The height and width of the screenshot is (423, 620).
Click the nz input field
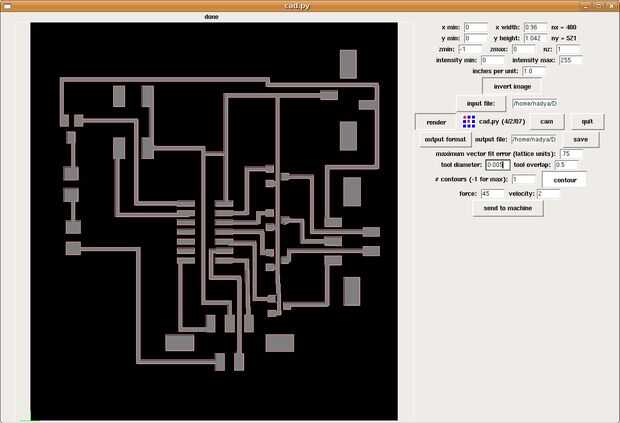pyautogui.click(x=568, y=49)
